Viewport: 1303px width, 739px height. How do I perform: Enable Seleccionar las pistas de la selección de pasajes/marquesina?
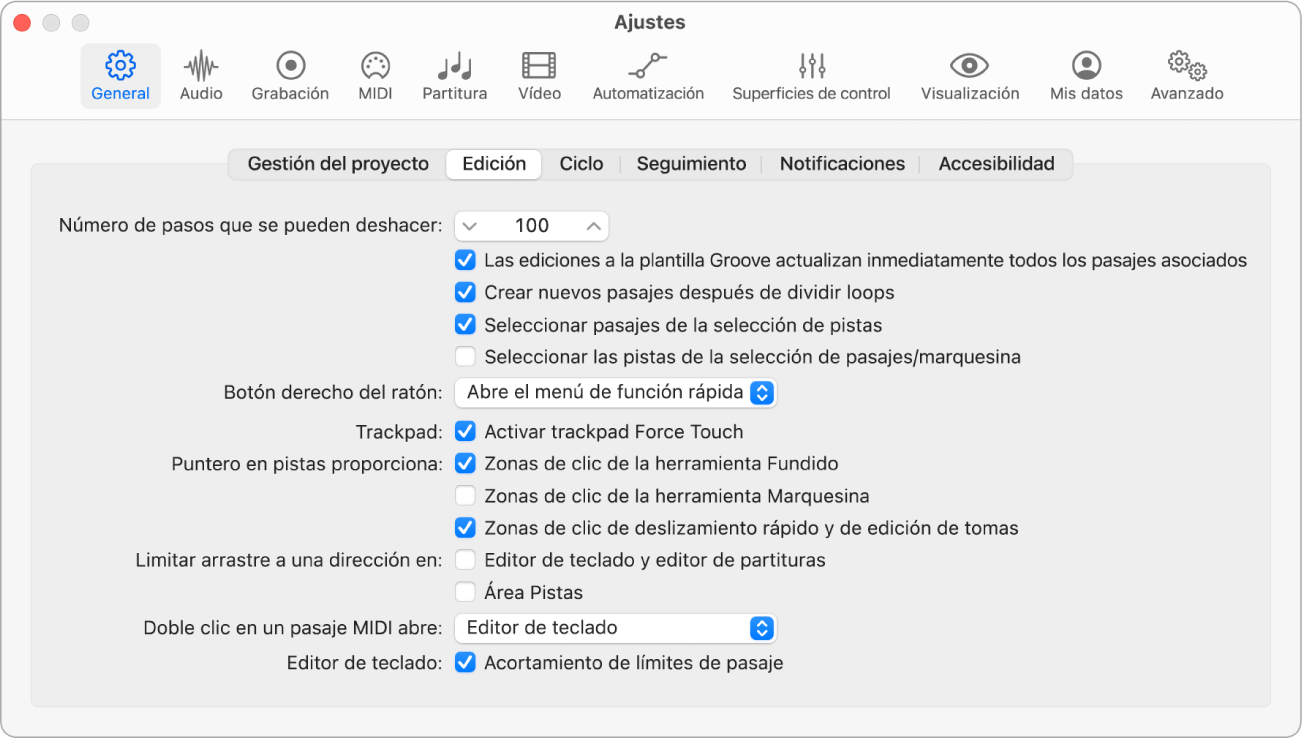pos(466,356)
